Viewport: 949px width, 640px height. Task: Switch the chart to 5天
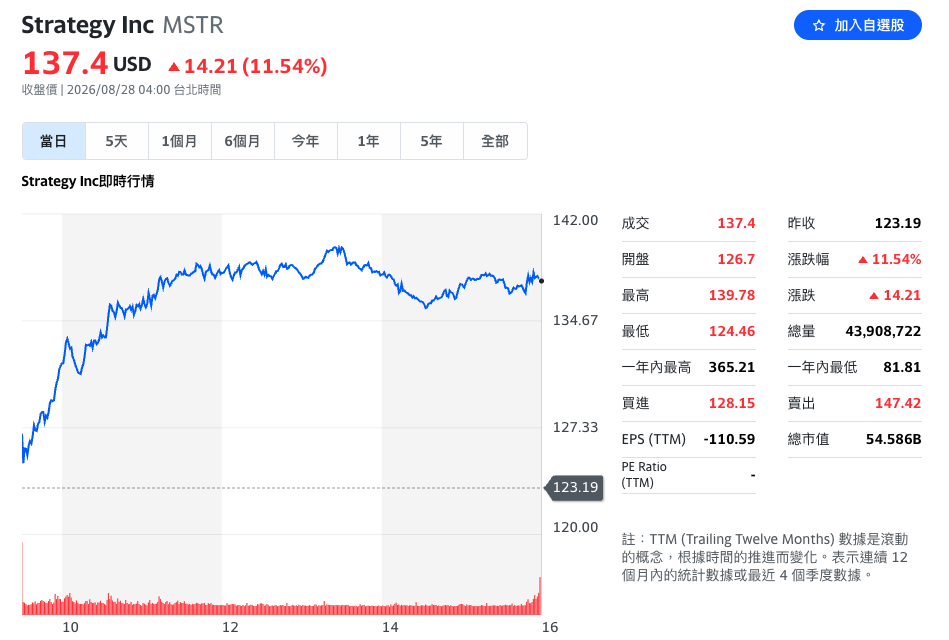pos(117,141)
